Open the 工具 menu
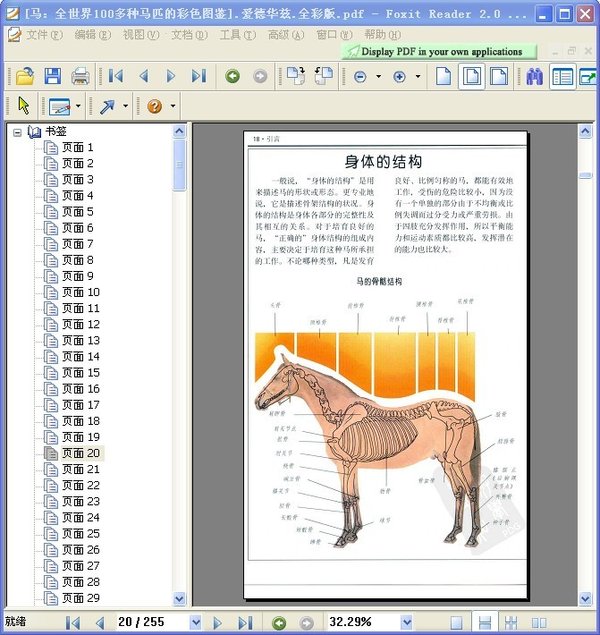Viewport: 600px width, 635px height. click(x=238, y=35)
